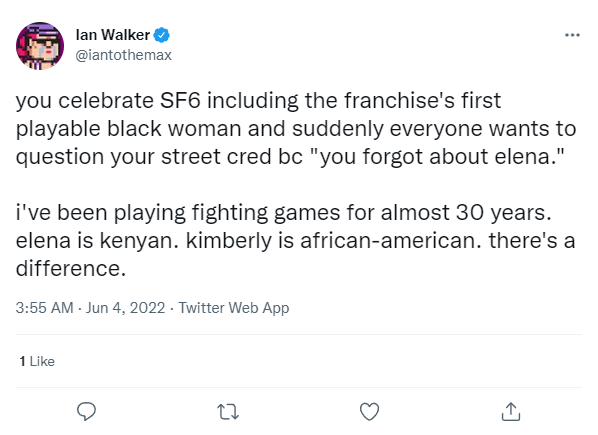598x435 pixels.
Task: Open the three-dot more options menu
Action: click(572, 35)
